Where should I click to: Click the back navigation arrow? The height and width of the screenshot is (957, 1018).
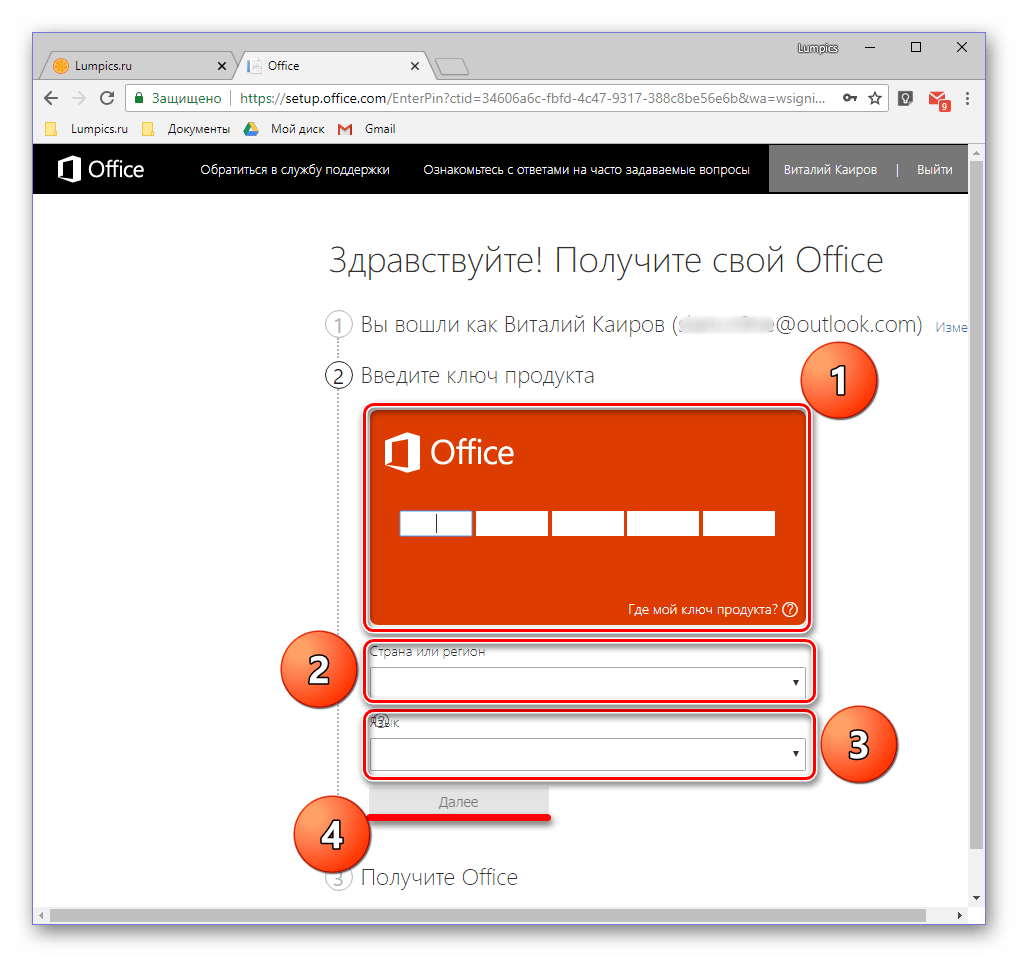pos(50,98)
